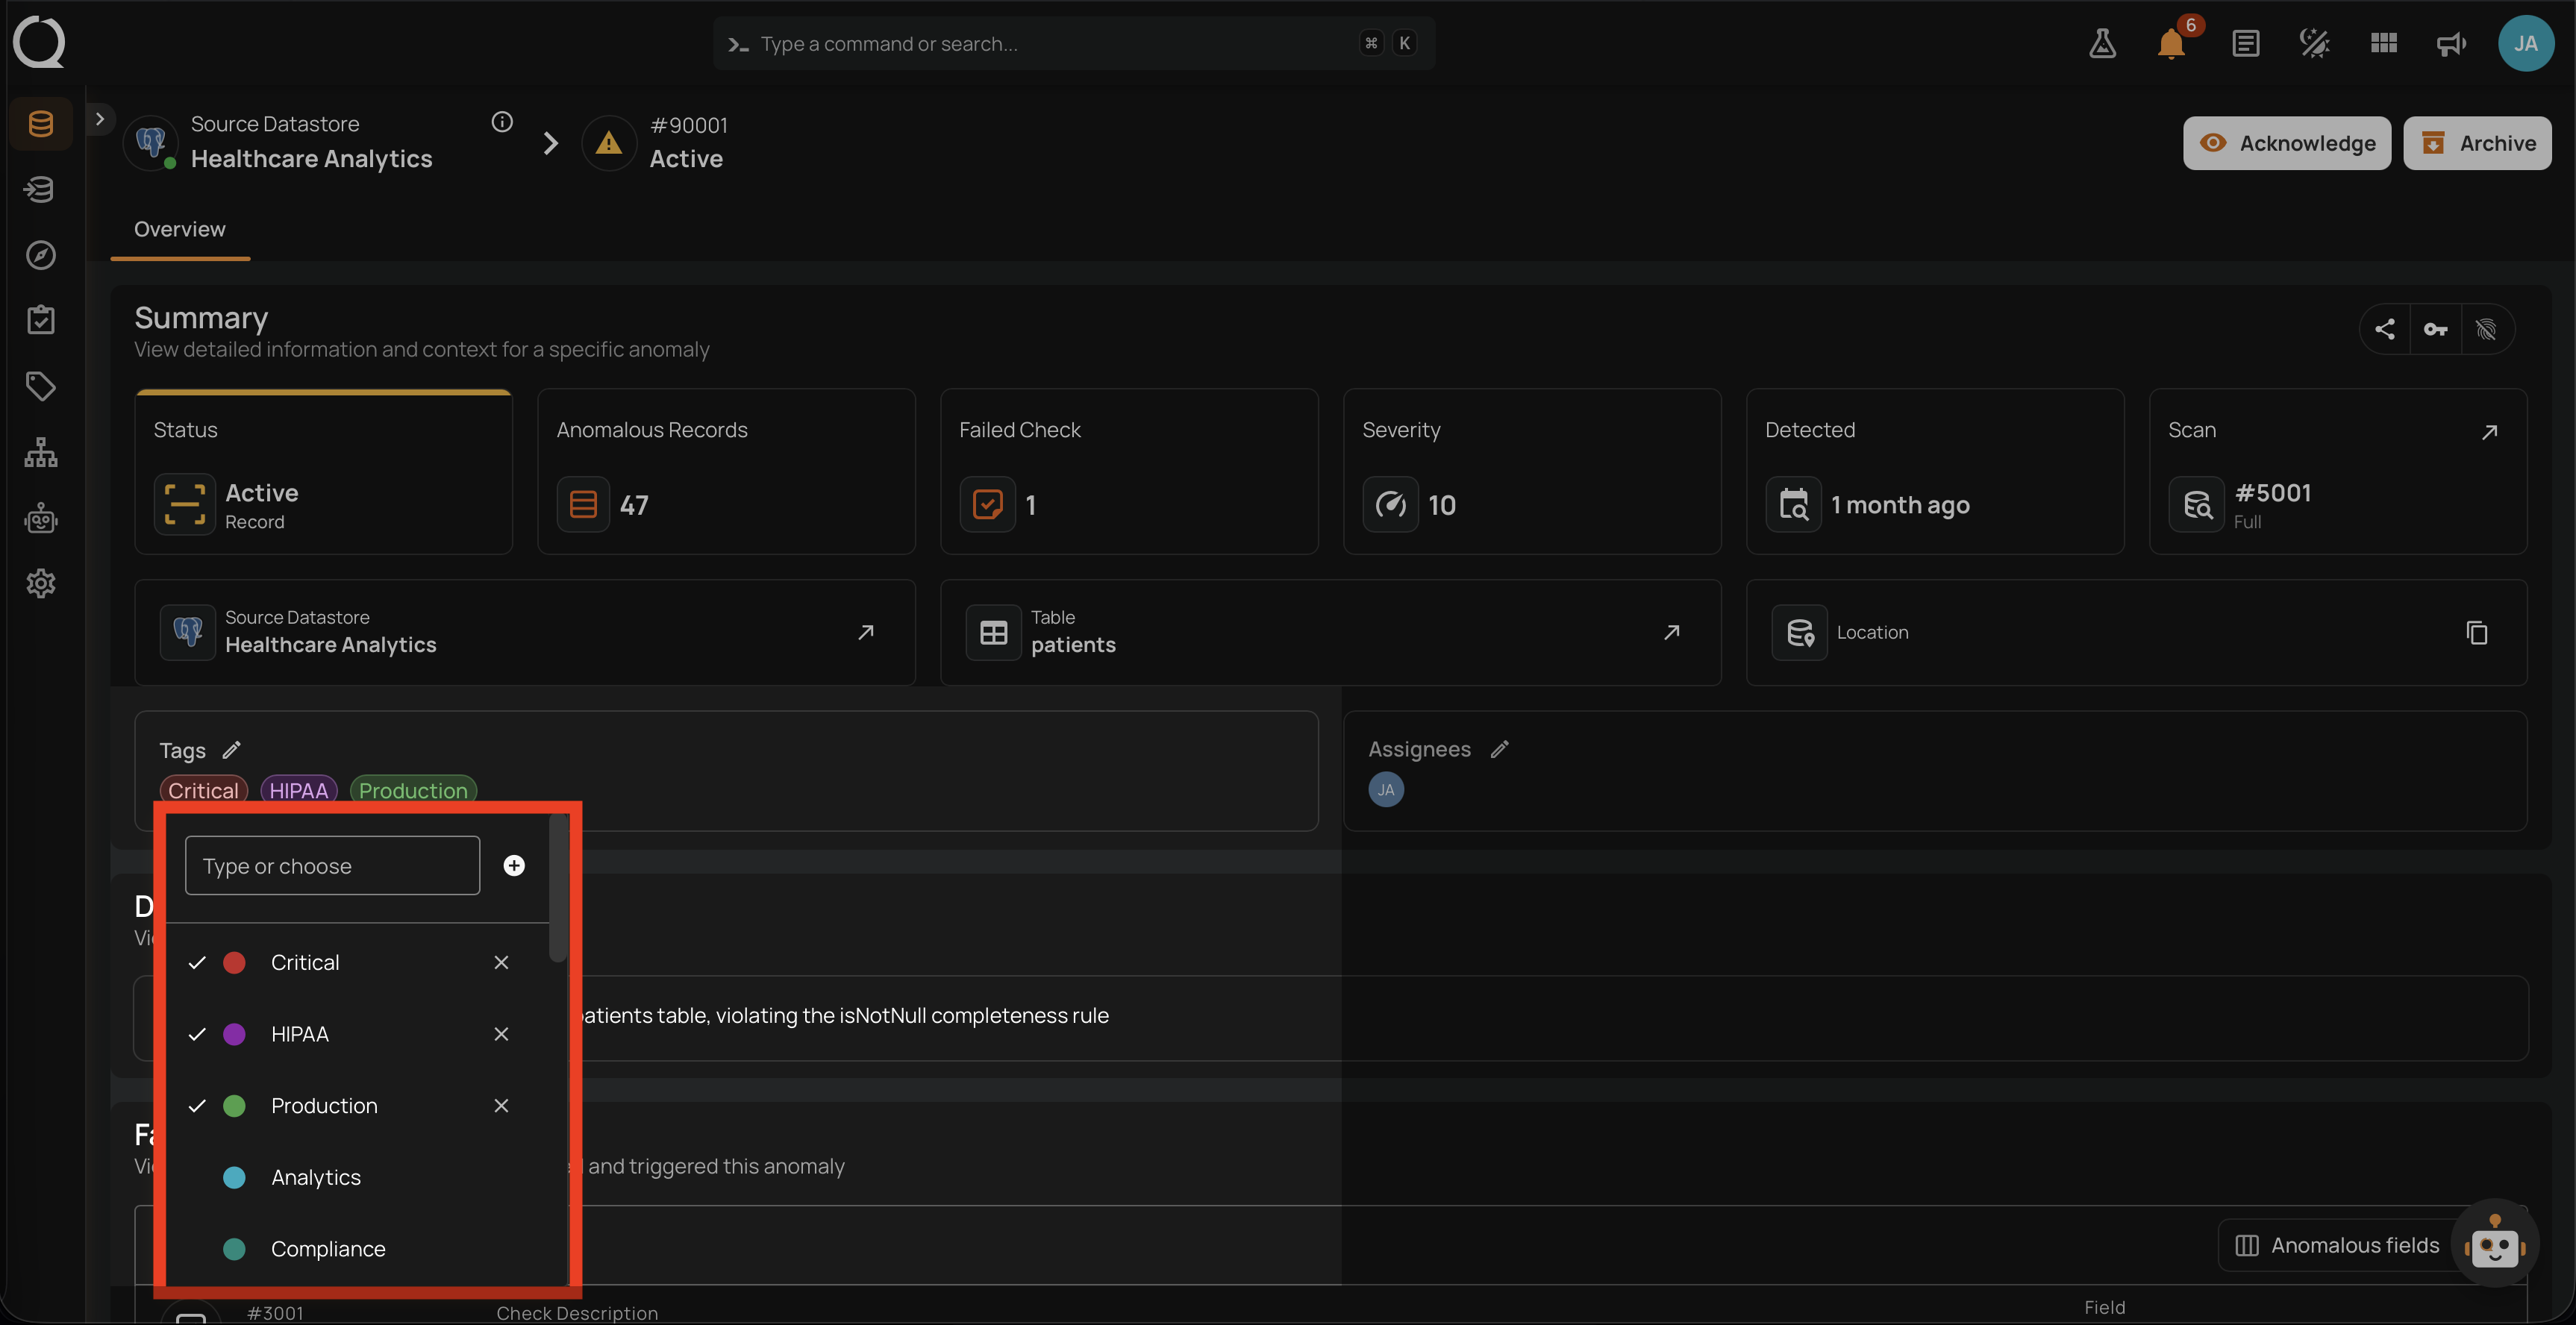This screenshot has width=2576, height=1325.
Task: Remove Critical tag with its X
Action: coord(501,963)
